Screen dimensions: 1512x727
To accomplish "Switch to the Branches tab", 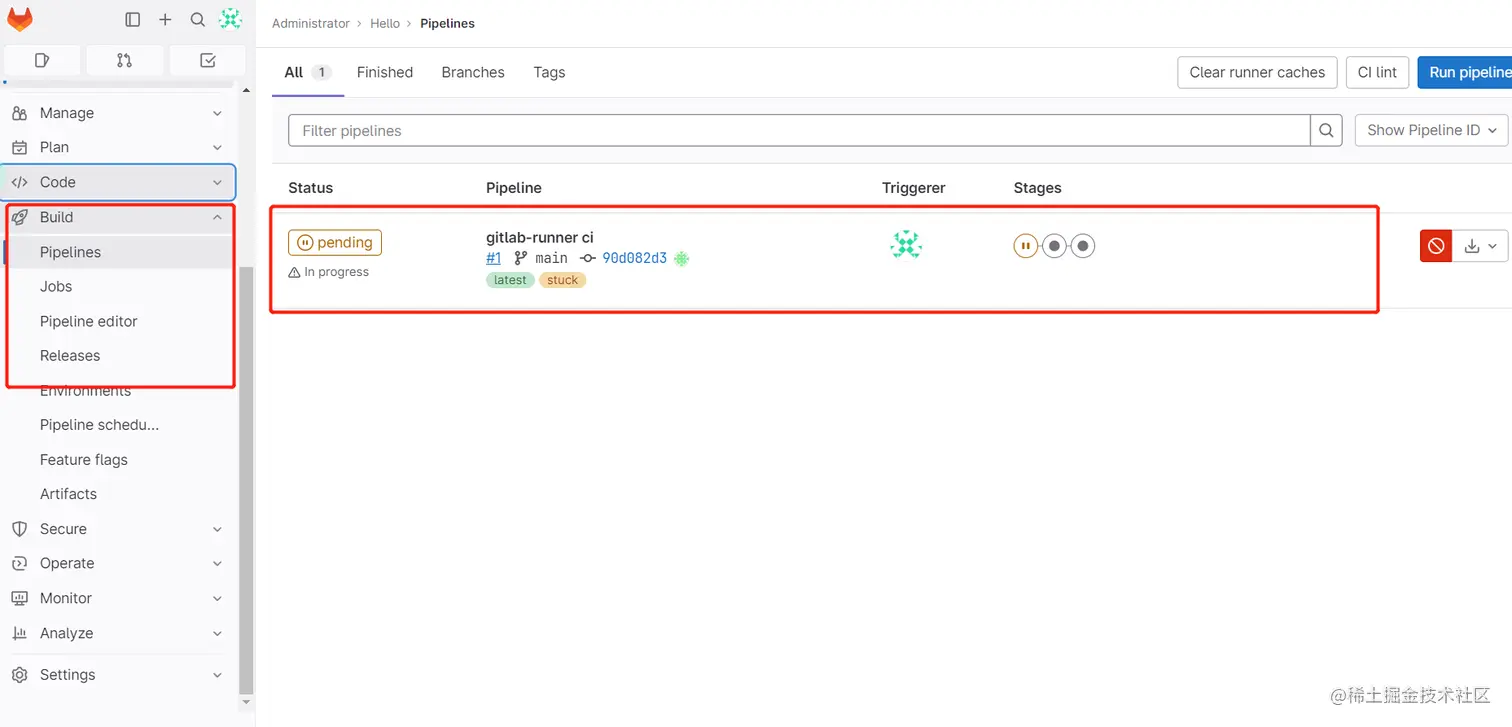I will [473, 72].
